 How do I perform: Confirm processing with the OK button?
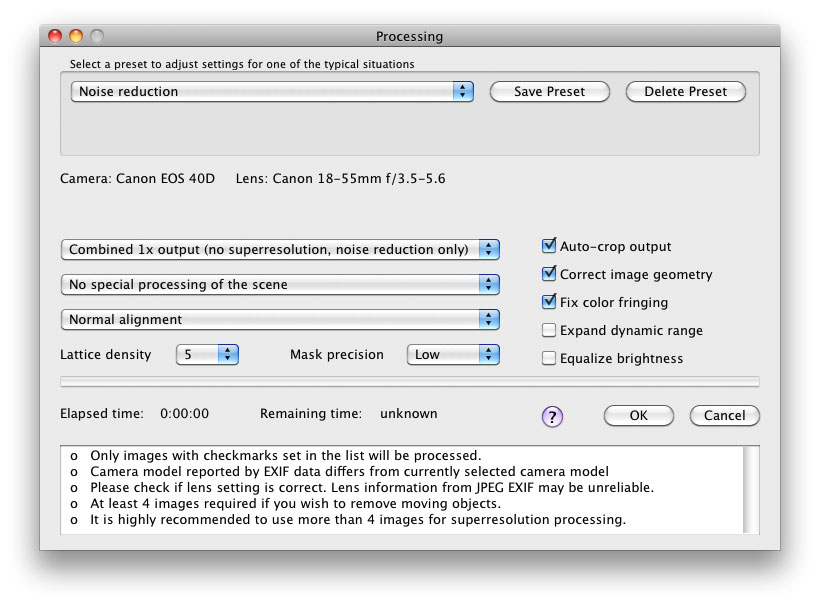(x=639, y=416)
